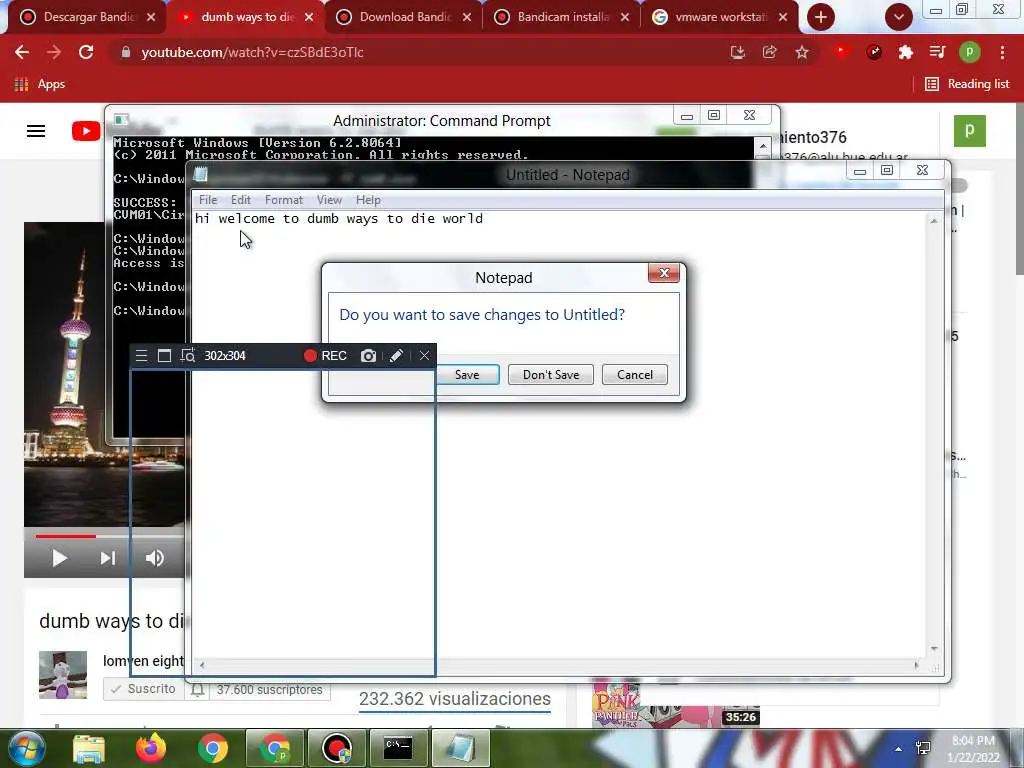Skip to next YouTube video

108,558
